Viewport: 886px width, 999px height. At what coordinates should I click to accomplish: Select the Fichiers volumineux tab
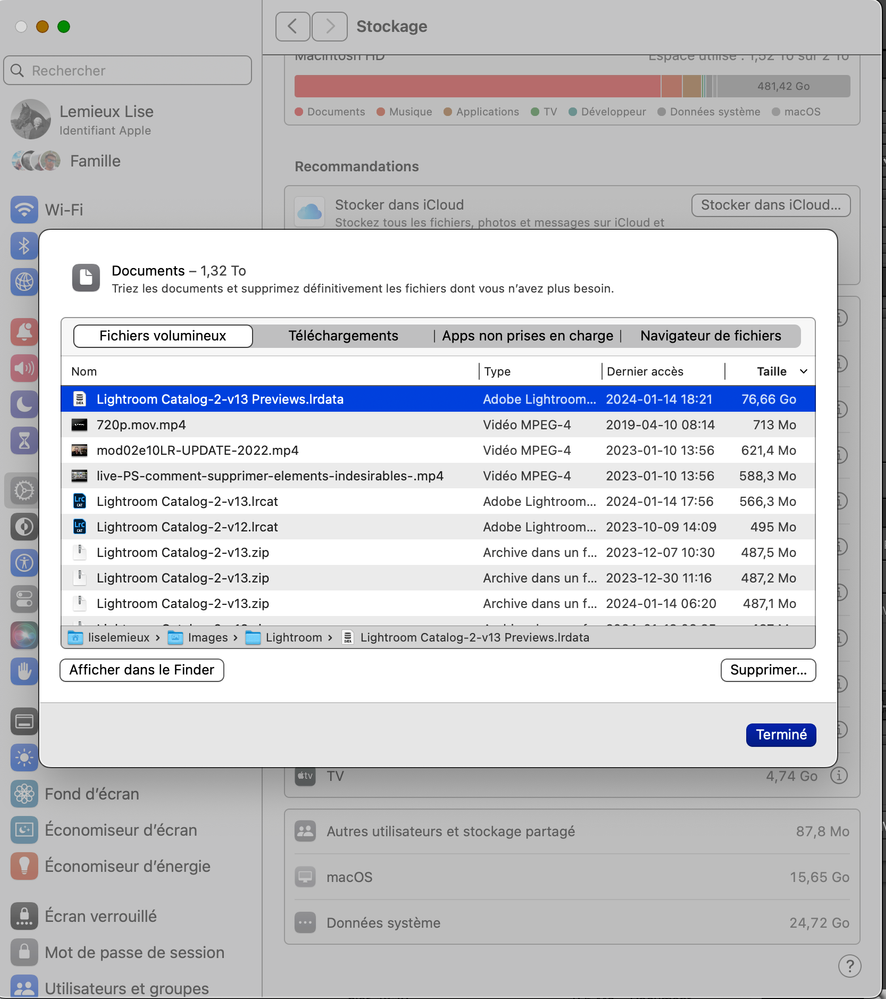[163, 336]
